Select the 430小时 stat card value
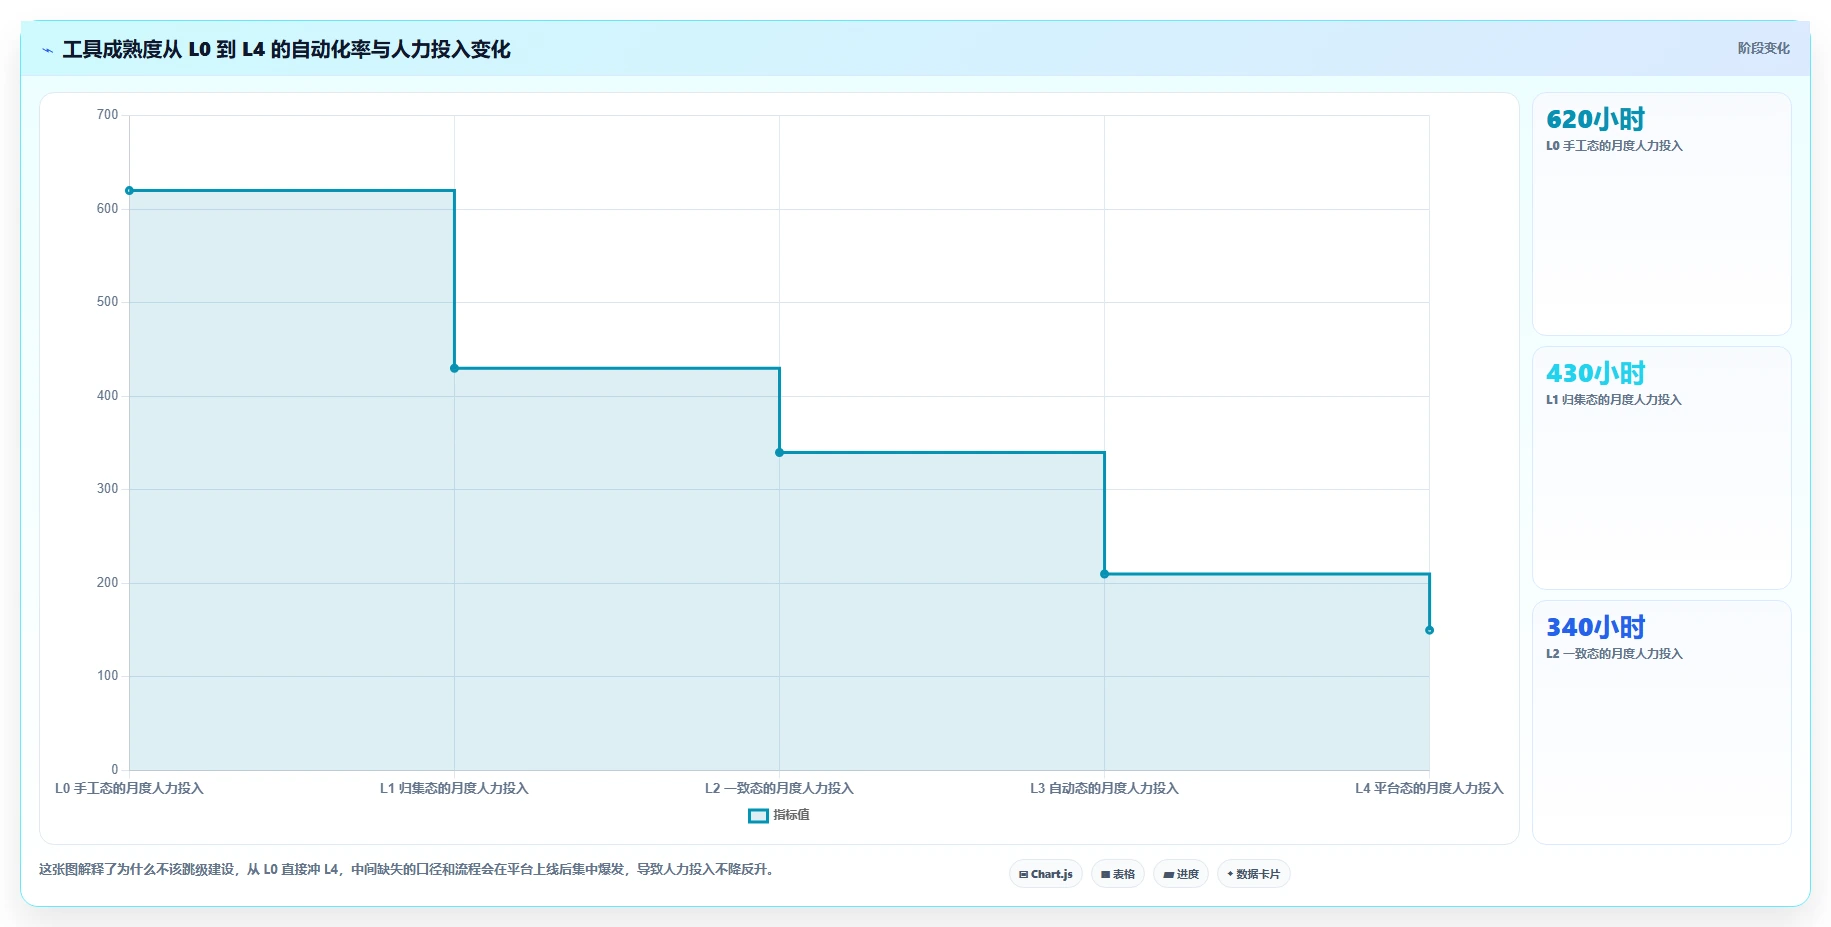 pyautogui.click(x=1595, y=373)
